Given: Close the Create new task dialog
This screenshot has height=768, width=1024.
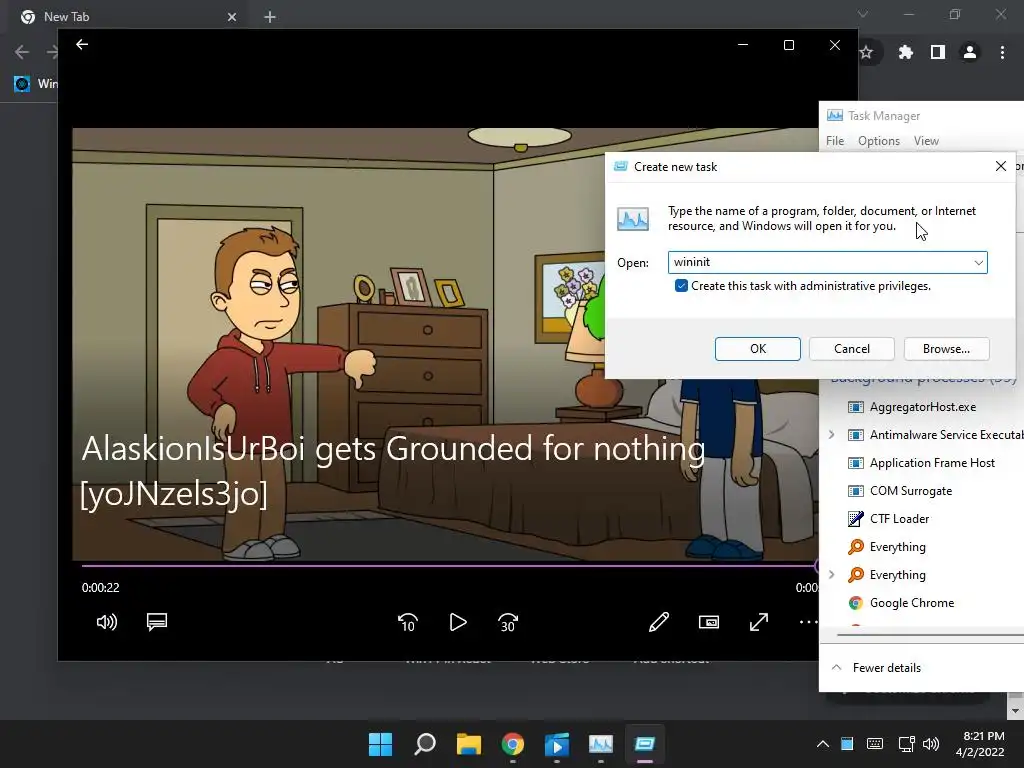Looking at the screenshot, I should click(1000, 167).
